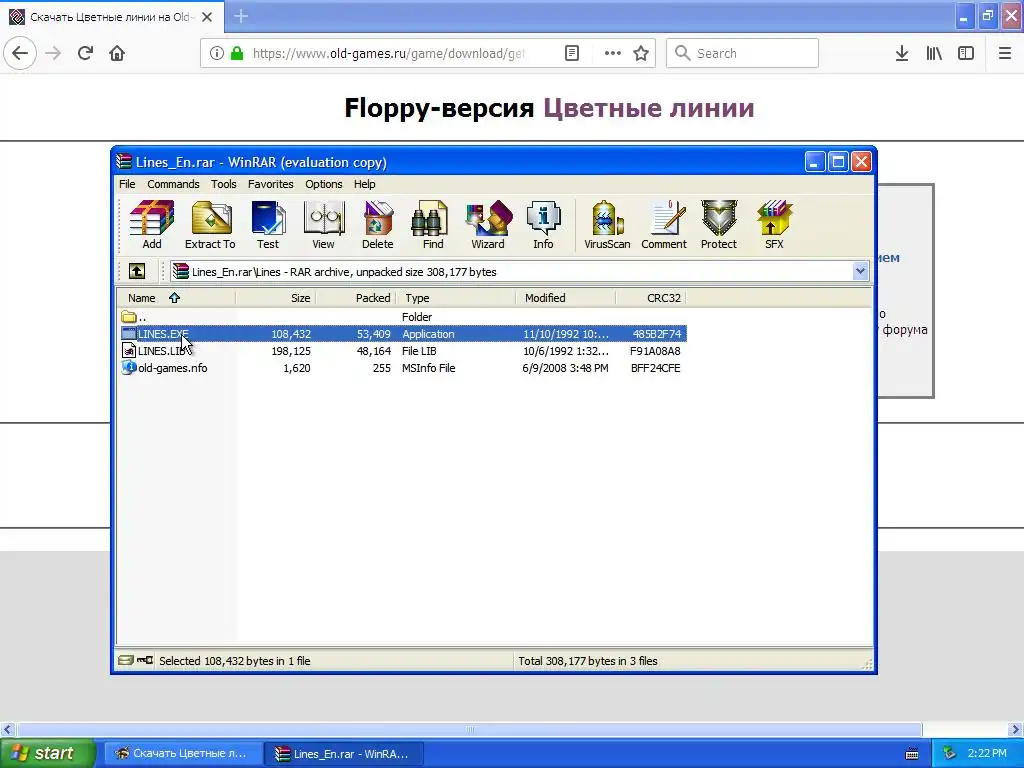The width and height of the screenshot is (1024, 768).
Task: Run VirusScan on the archive
Action: pos(607,225)
